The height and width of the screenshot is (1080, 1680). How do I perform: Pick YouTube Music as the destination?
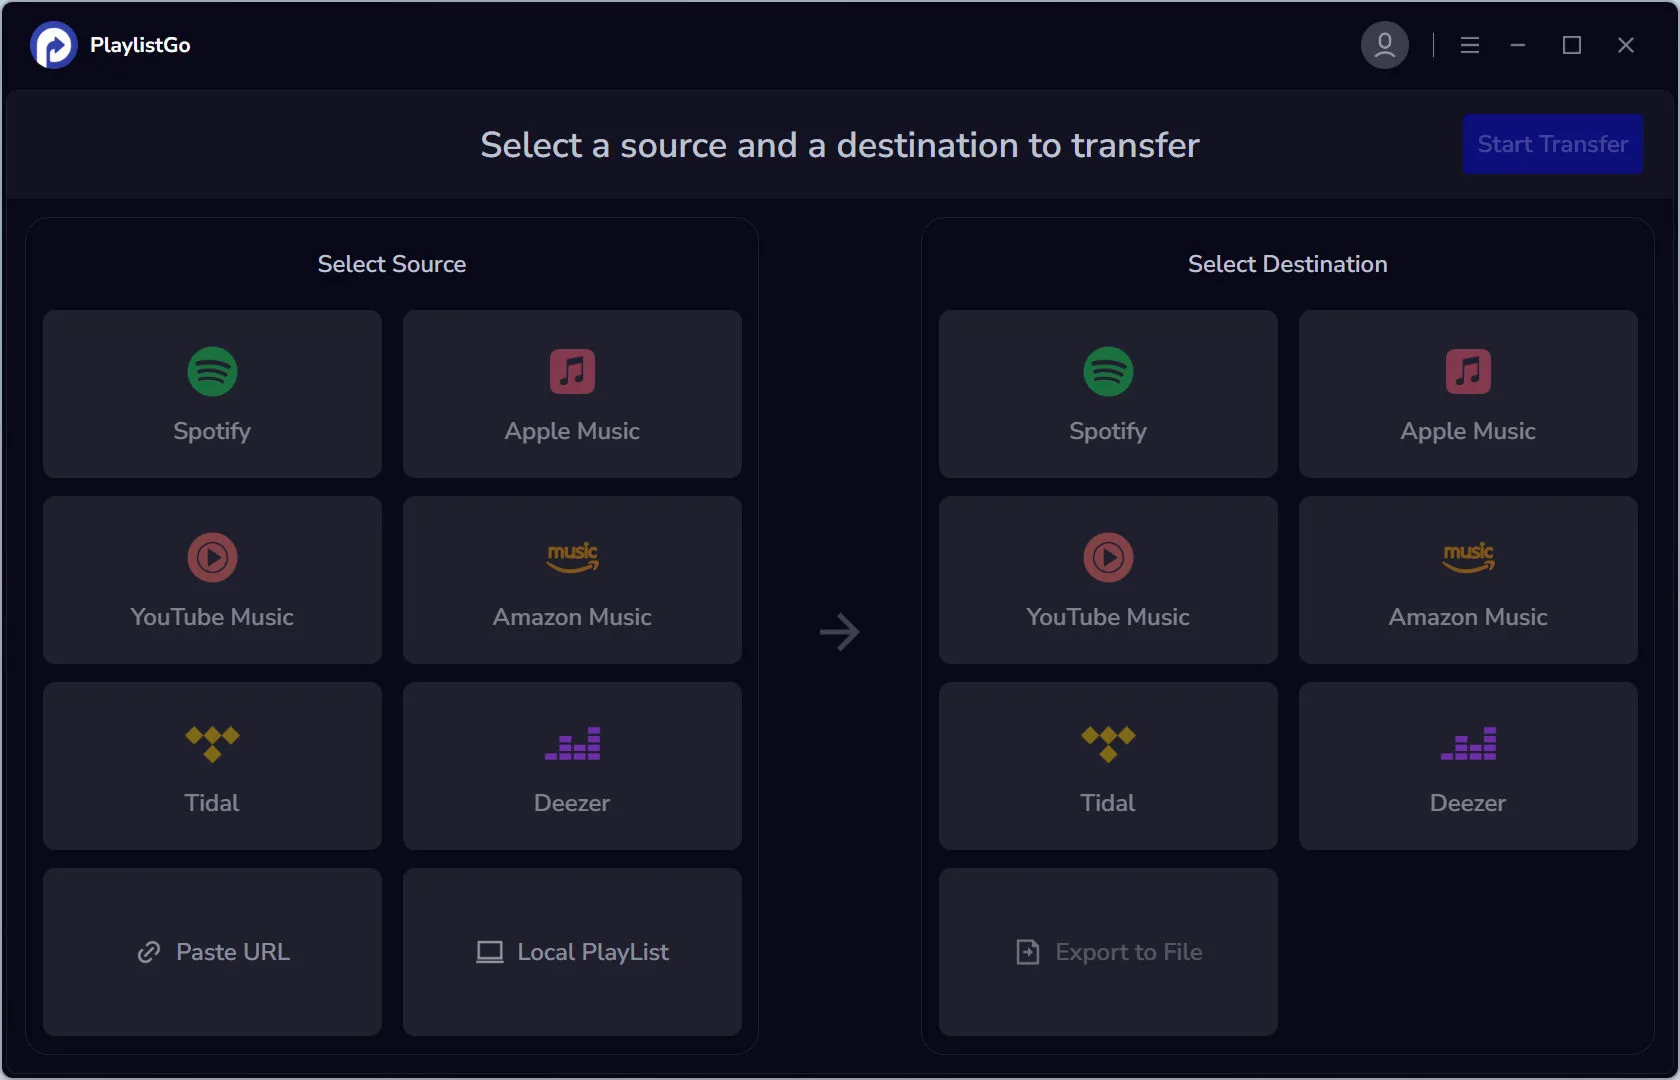coord(1107,580)
